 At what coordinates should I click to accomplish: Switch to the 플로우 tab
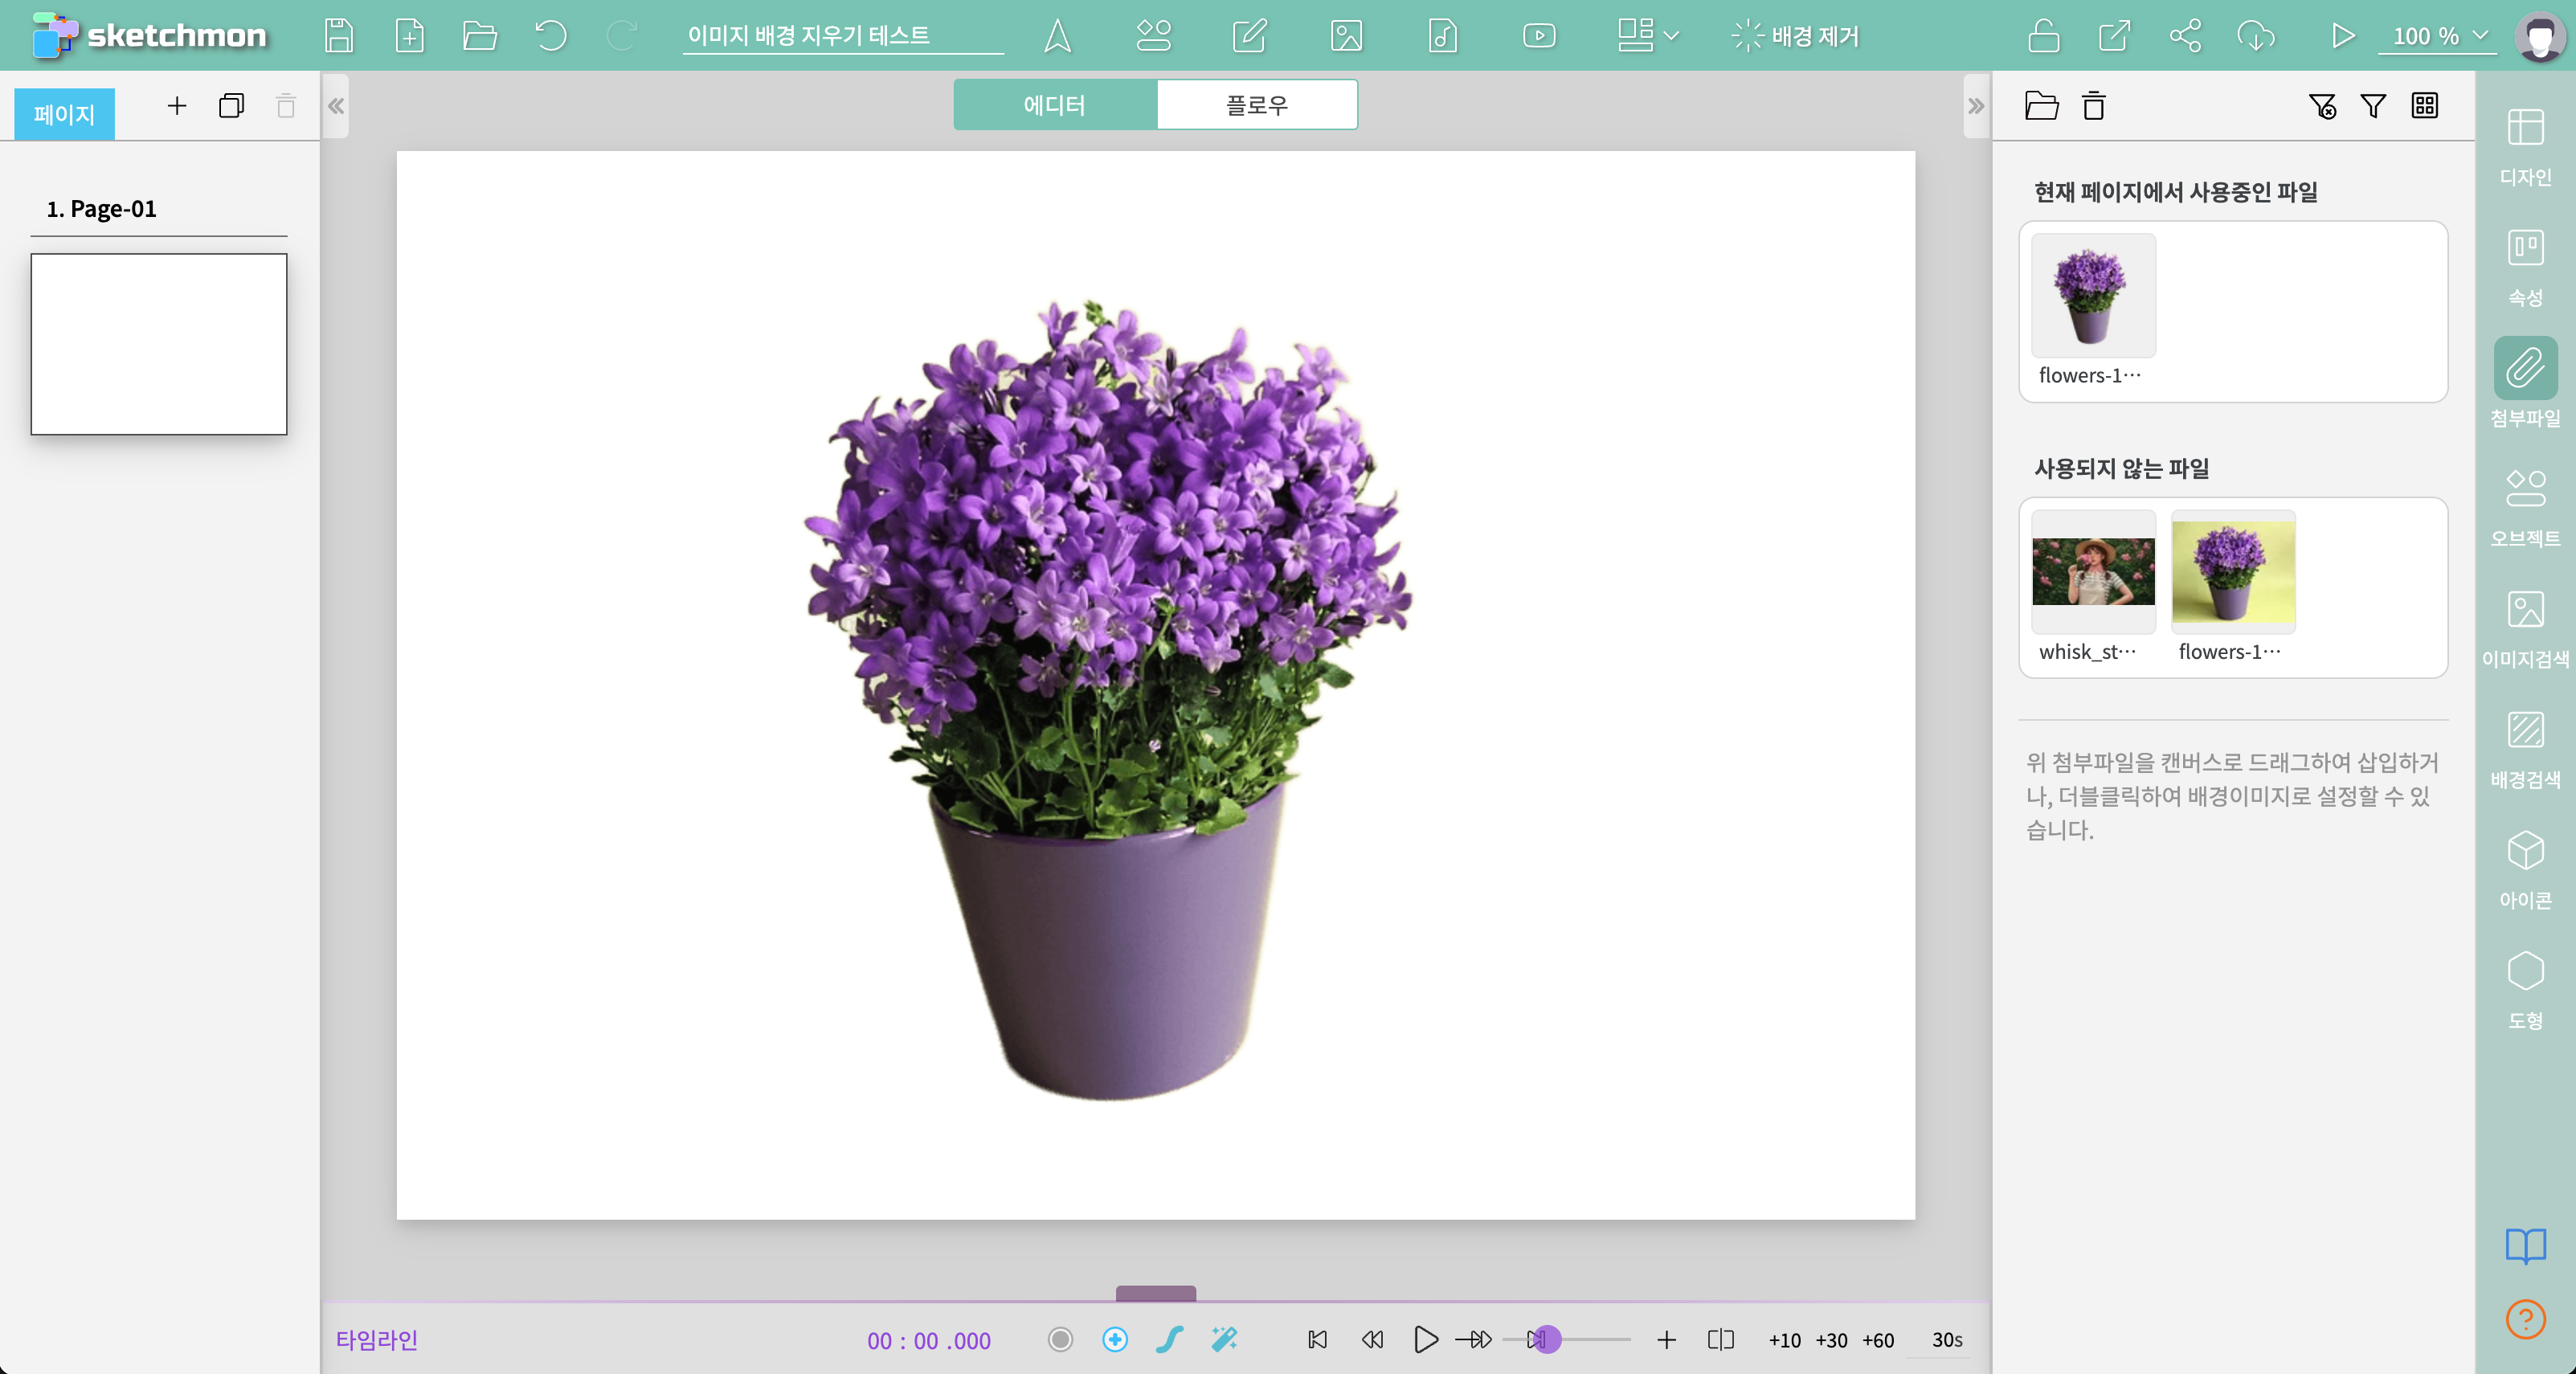click(x=1256, y=105)
